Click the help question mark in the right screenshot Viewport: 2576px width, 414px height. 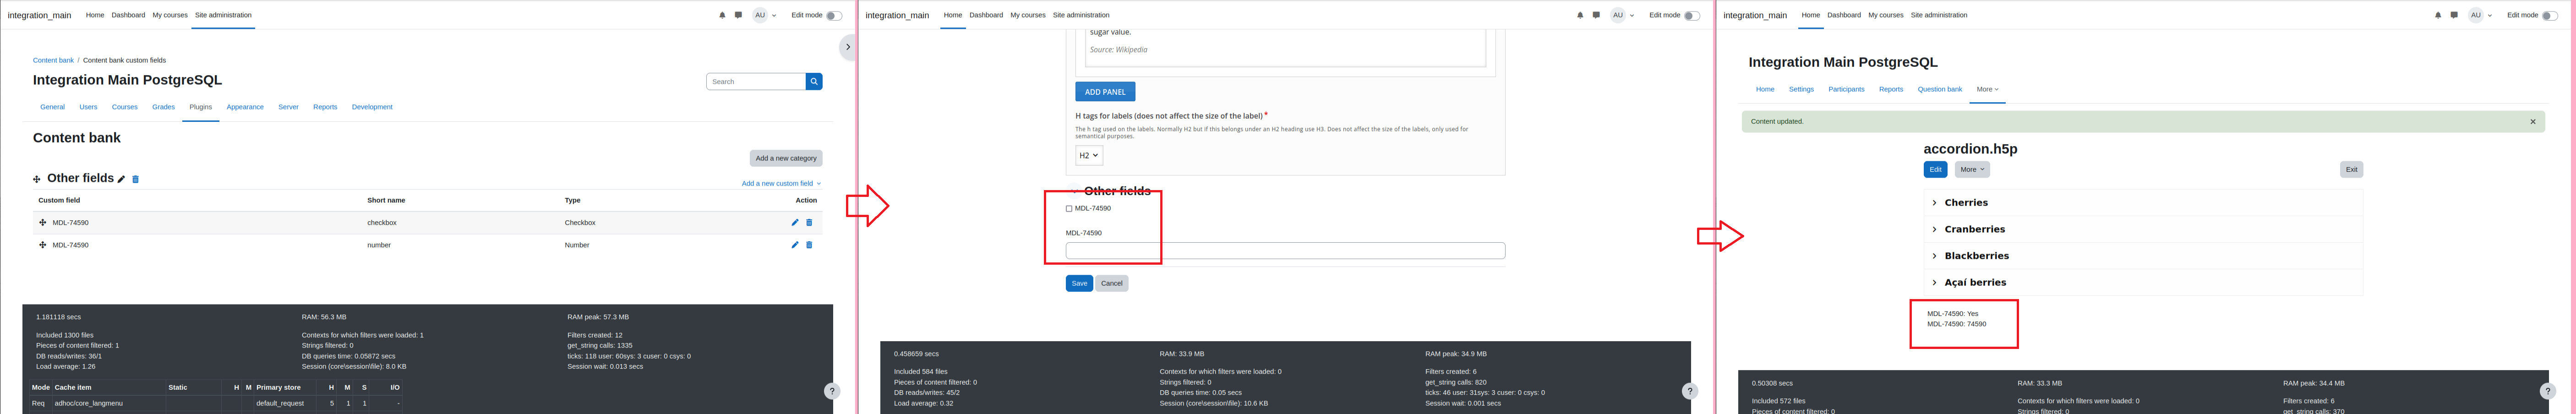[2548, 391]
